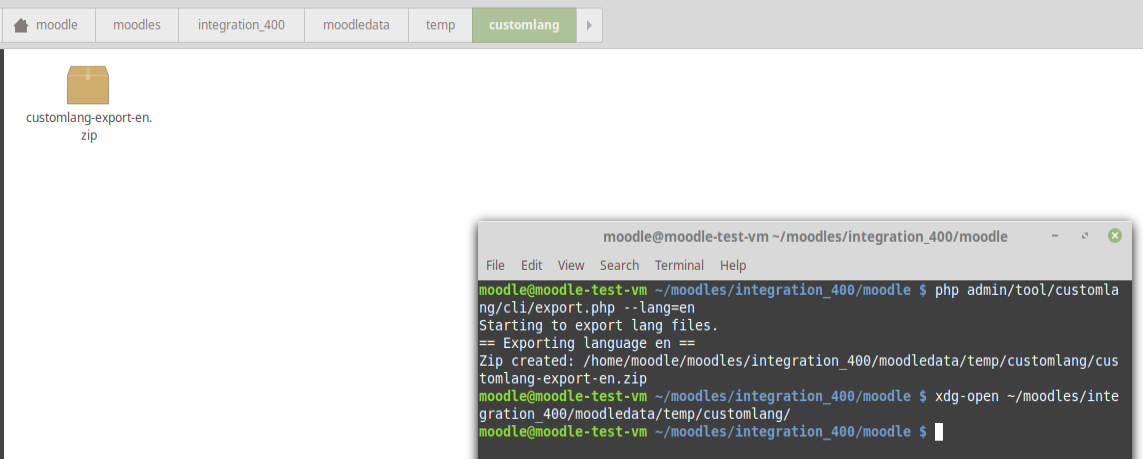Maximize the terminal window
Screen dimensions: 1143x459
pyautogui.click(x=1085, y=236)
